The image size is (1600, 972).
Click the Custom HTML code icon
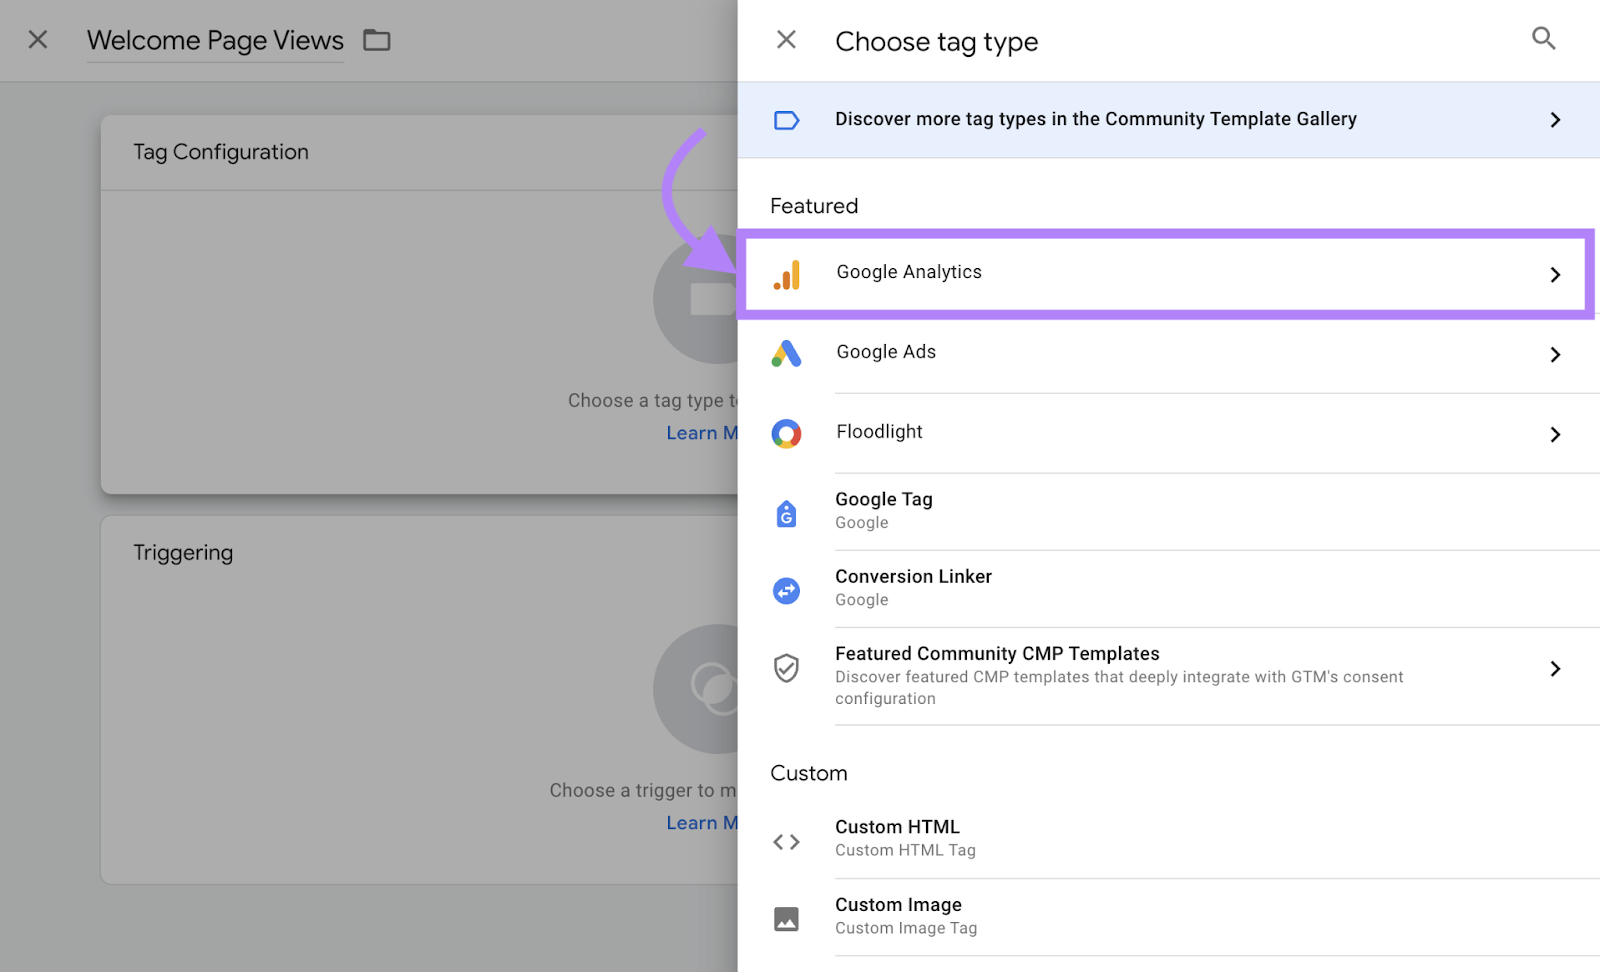787,840
